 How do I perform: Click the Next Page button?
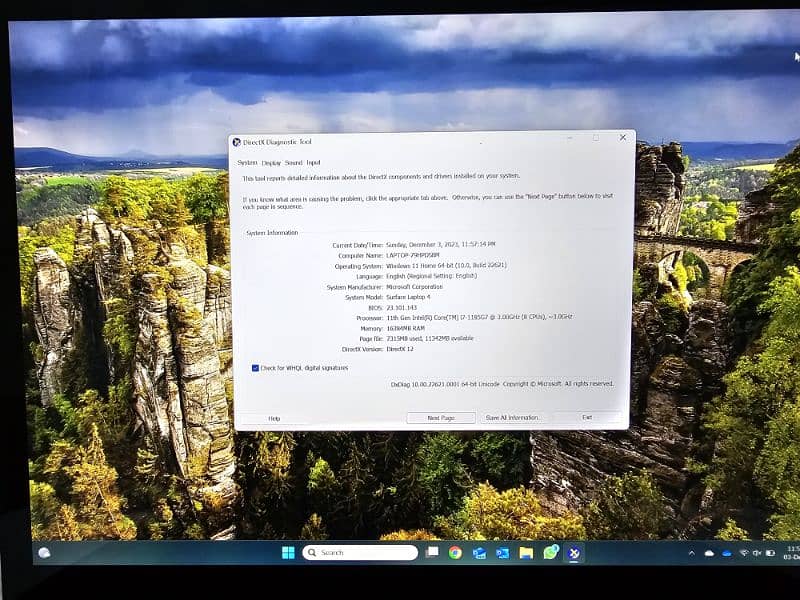coord(441,418)
